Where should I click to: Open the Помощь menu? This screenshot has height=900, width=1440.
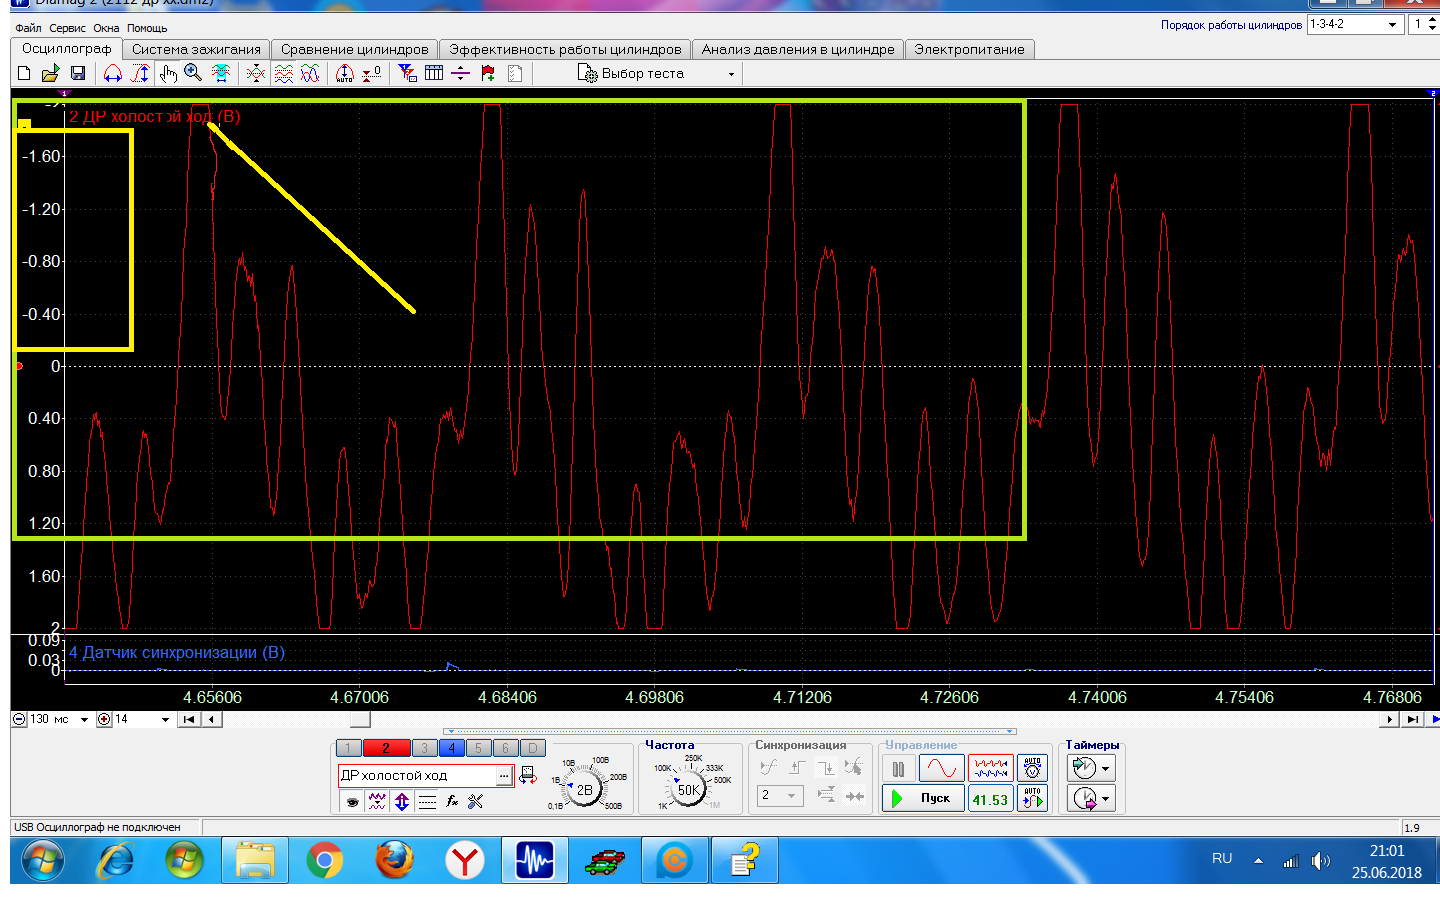147,28
